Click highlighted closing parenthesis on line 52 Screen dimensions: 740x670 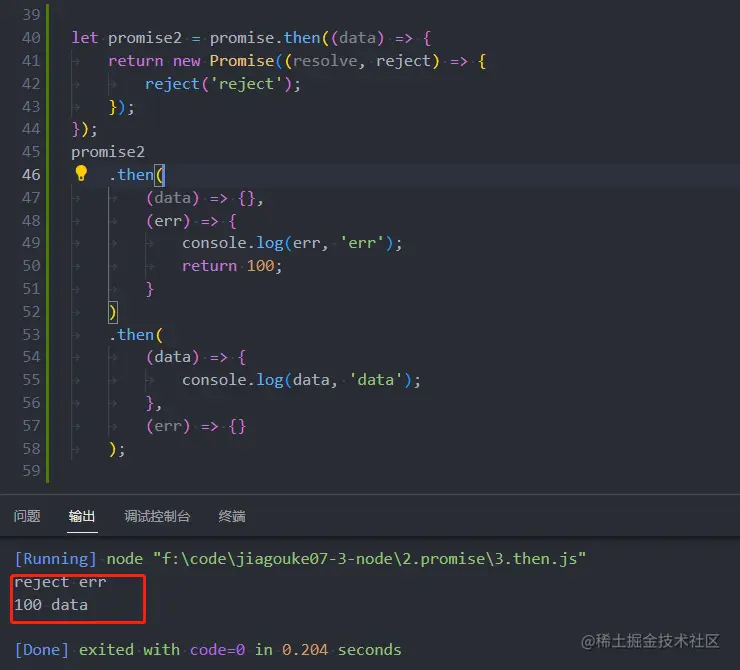pos(113,312)
